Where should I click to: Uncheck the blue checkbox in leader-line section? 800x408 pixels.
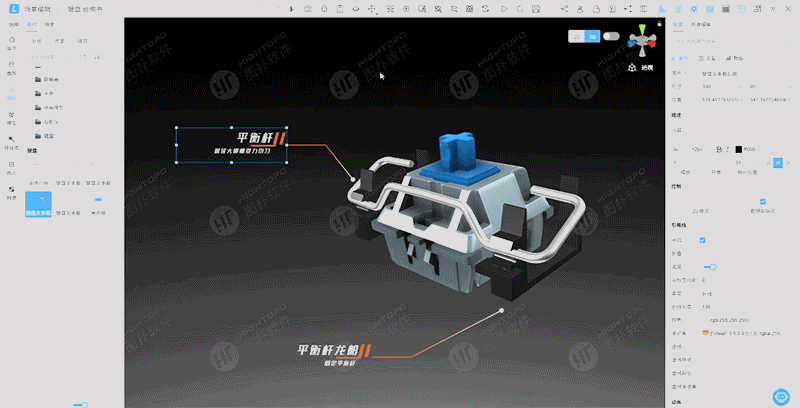[x=703, y=240]
